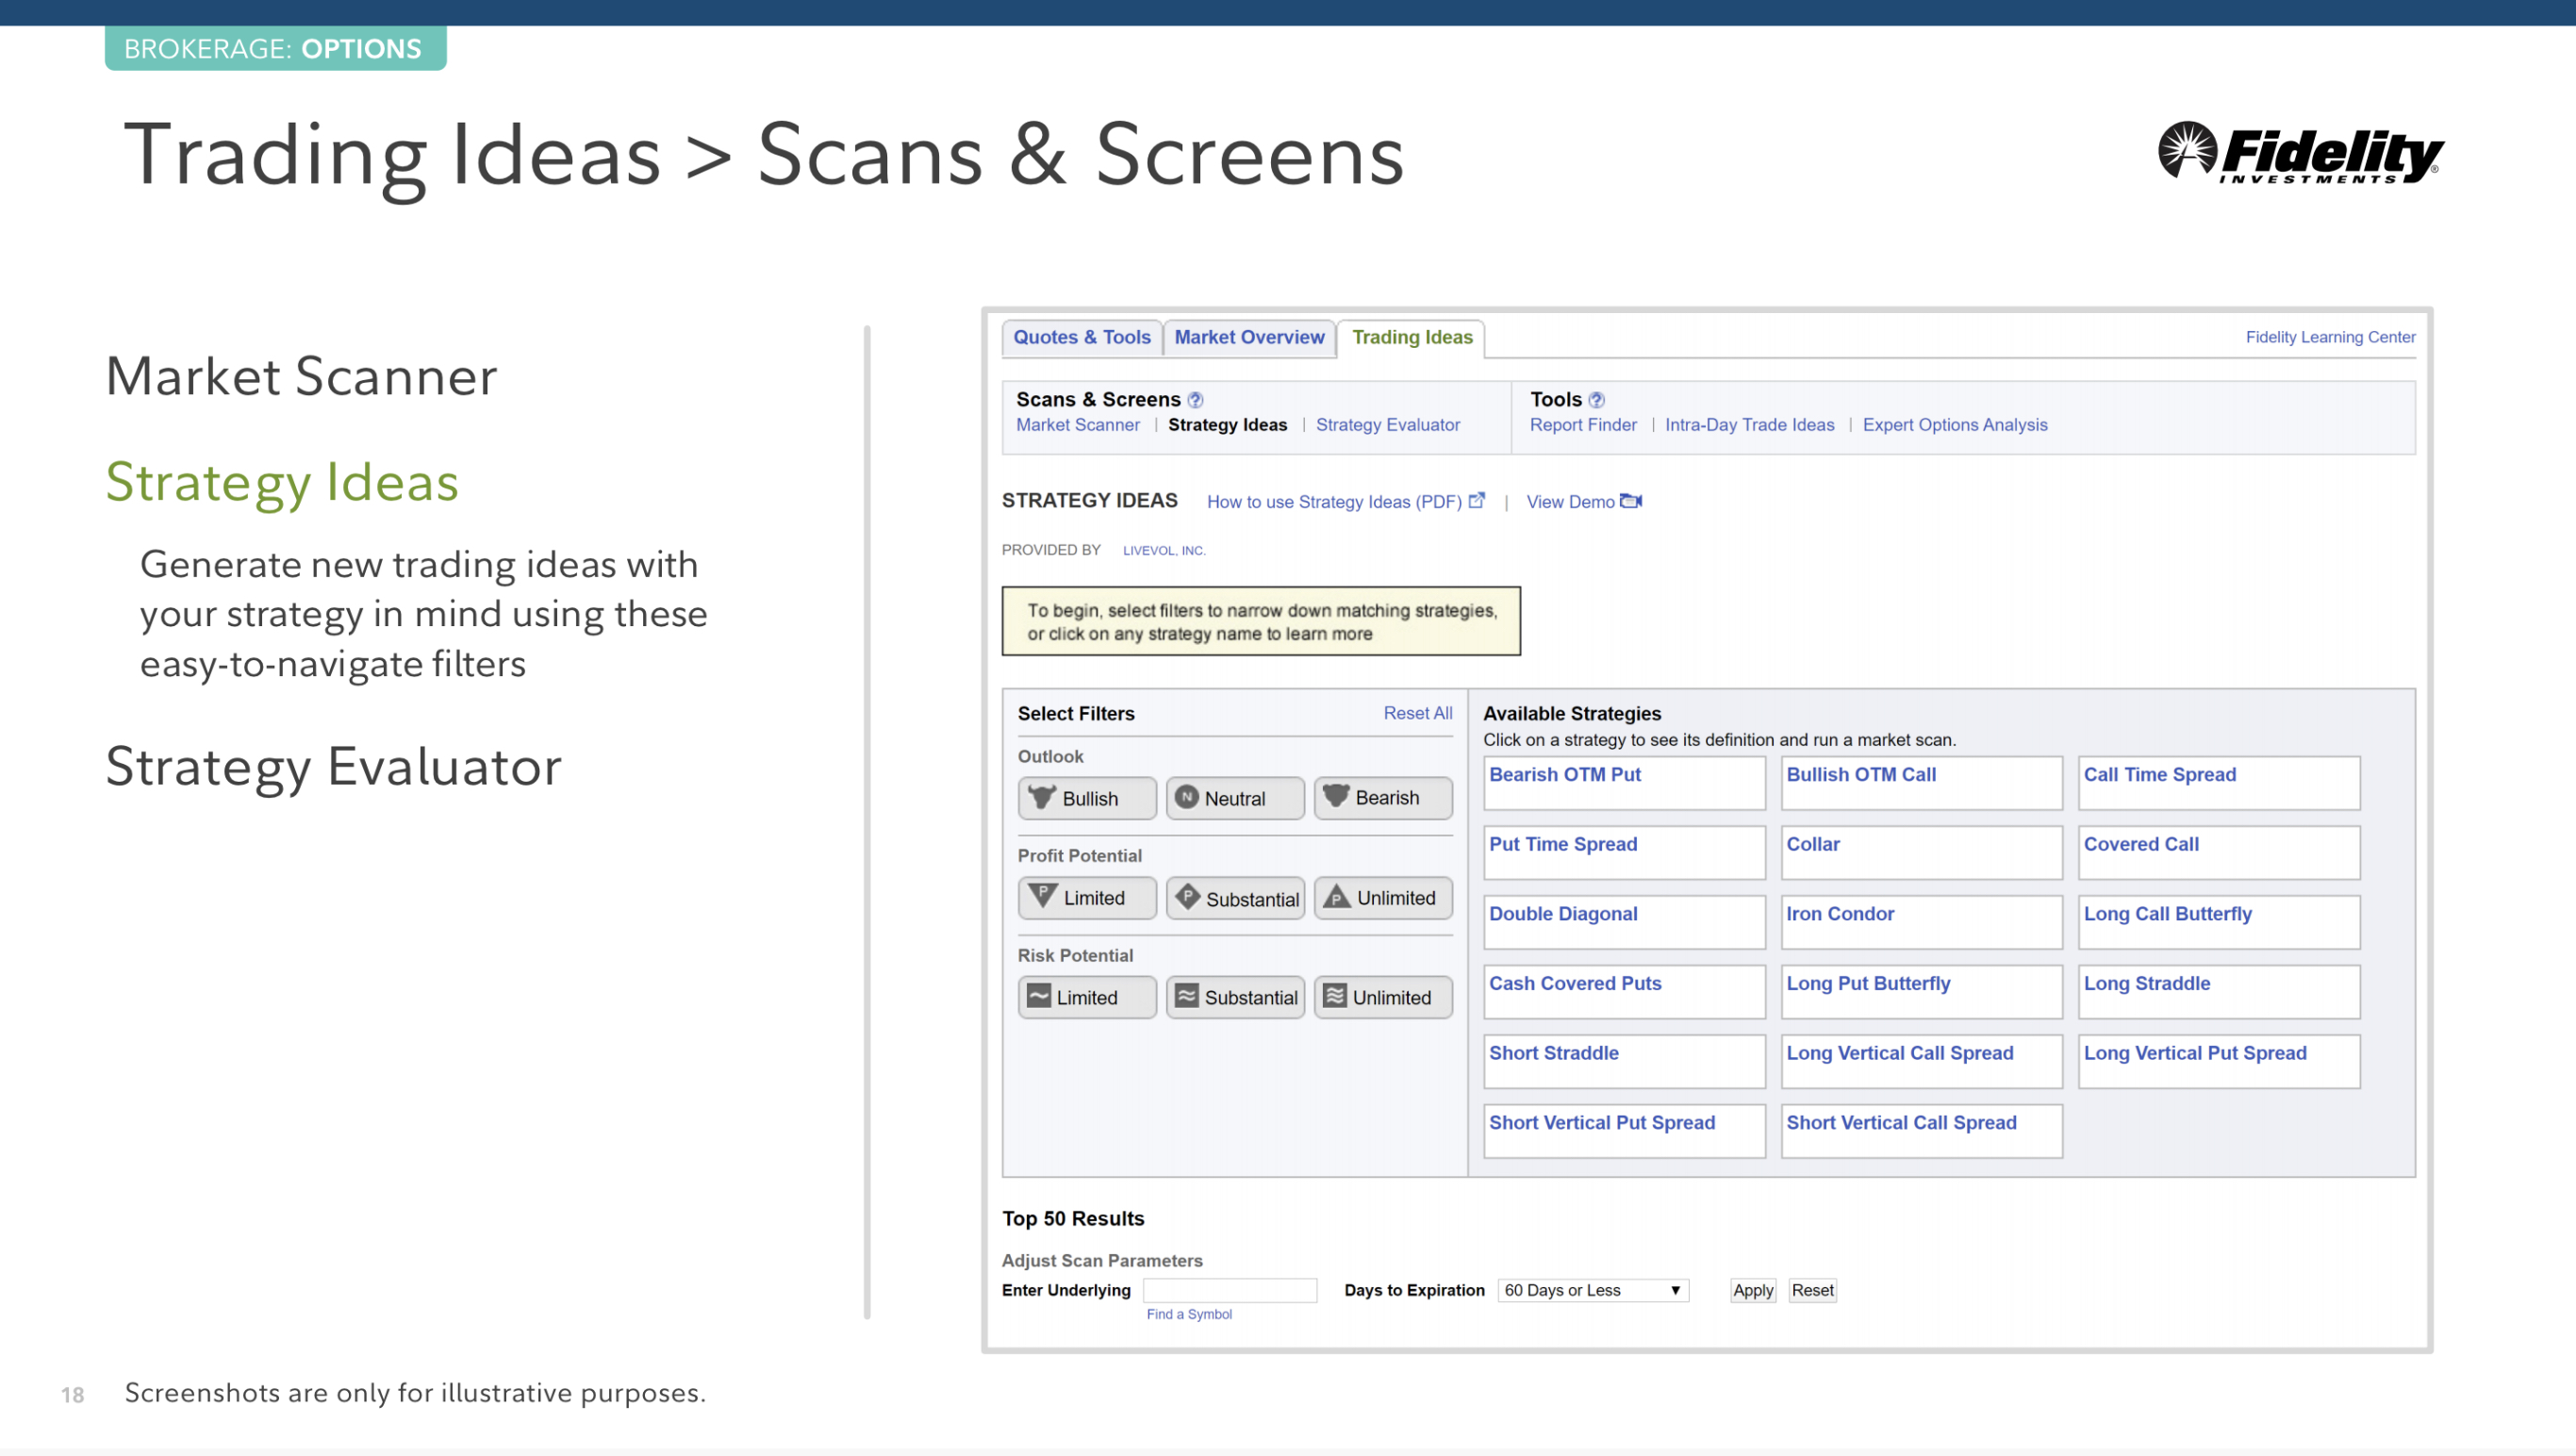Click the external-link icon after Strategy Ideas PDF
The image size is (2576, 1456).
click(1476, 501)
